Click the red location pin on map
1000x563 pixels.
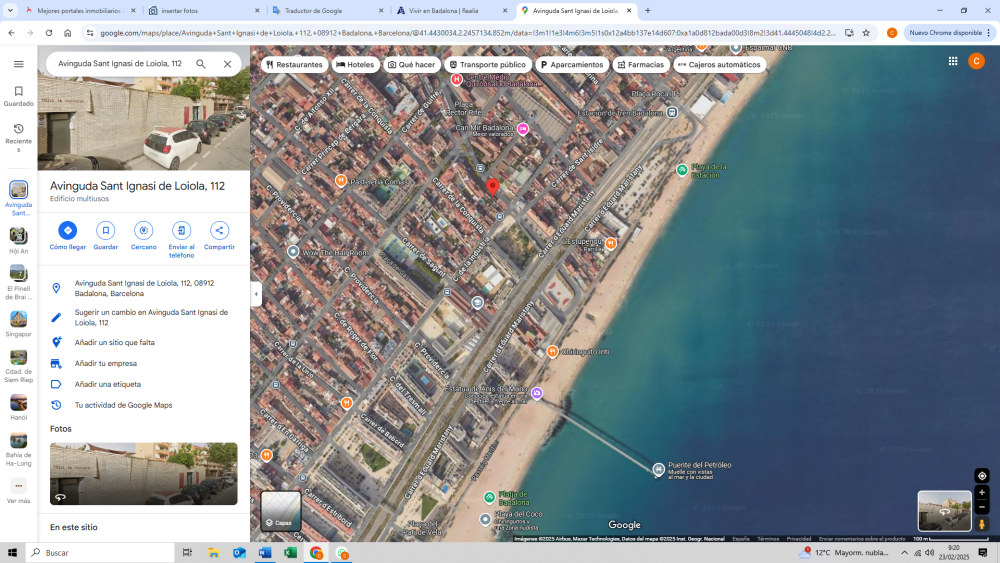(492, 187)
